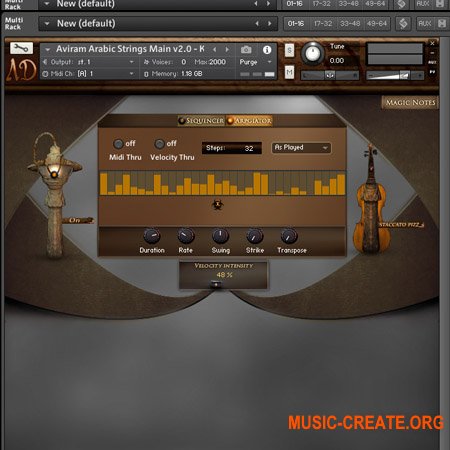450x450 pixels.
Task: Click the first step bar in the velocity sequencer
Action: click(x=104, y=184)
